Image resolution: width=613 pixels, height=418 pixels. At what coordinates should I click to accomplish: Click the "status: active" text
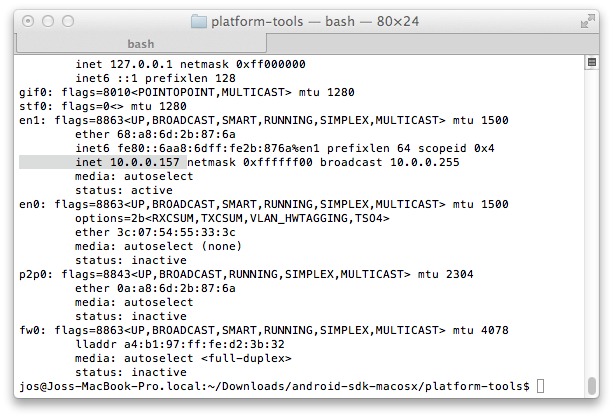coord(124,189)
